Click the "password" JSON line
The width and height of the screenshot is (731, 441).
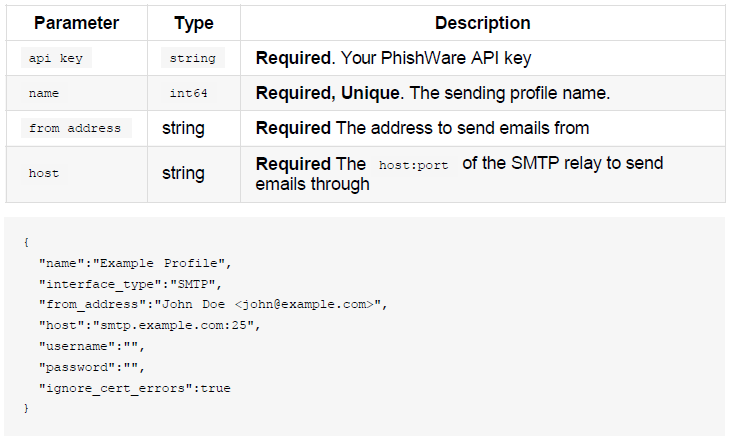[x=92, y=367]
